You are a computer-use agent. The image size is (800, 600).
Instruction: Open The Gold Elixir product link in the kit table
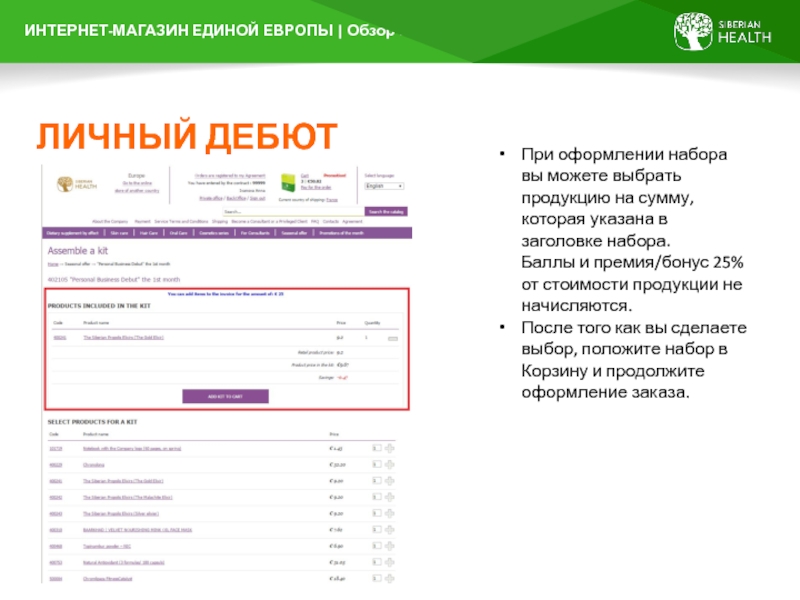pyautogui.click(x=123, y=338)
